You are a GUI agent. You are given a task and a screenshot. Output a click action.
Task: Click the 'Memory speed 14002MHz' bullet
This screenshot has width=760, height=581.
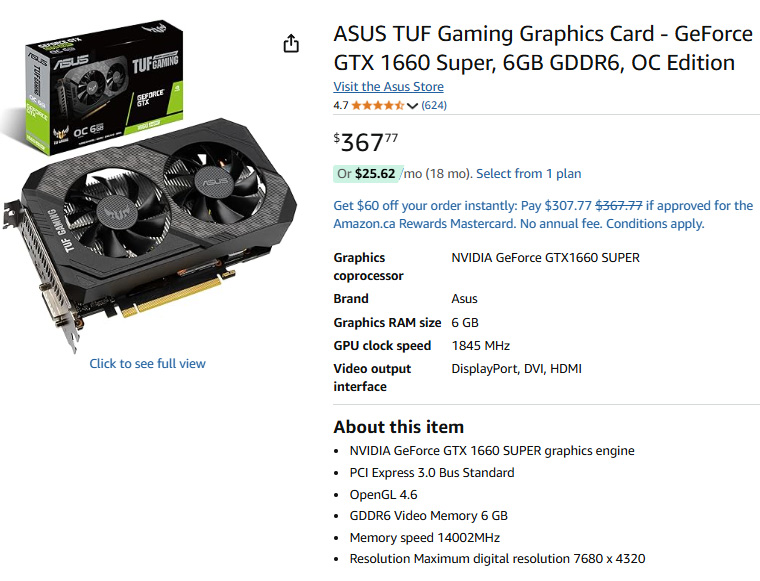pos(425,537)
